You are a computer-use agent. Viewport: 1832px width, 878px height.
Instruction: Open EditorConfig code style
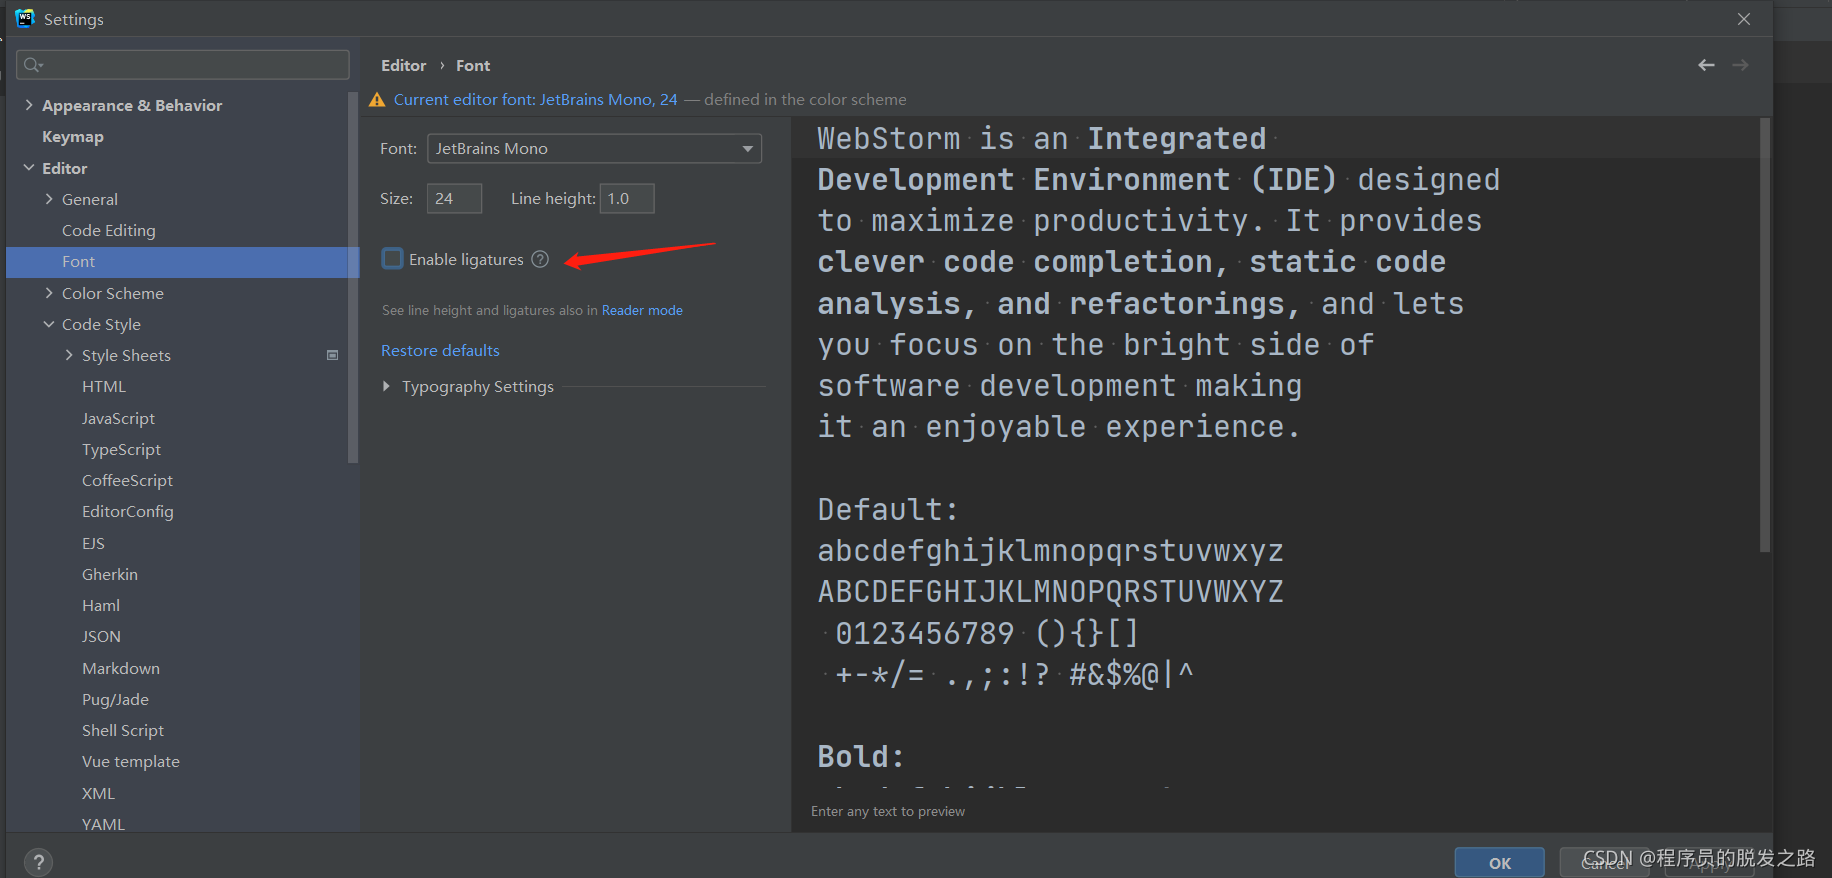point(128,511)
